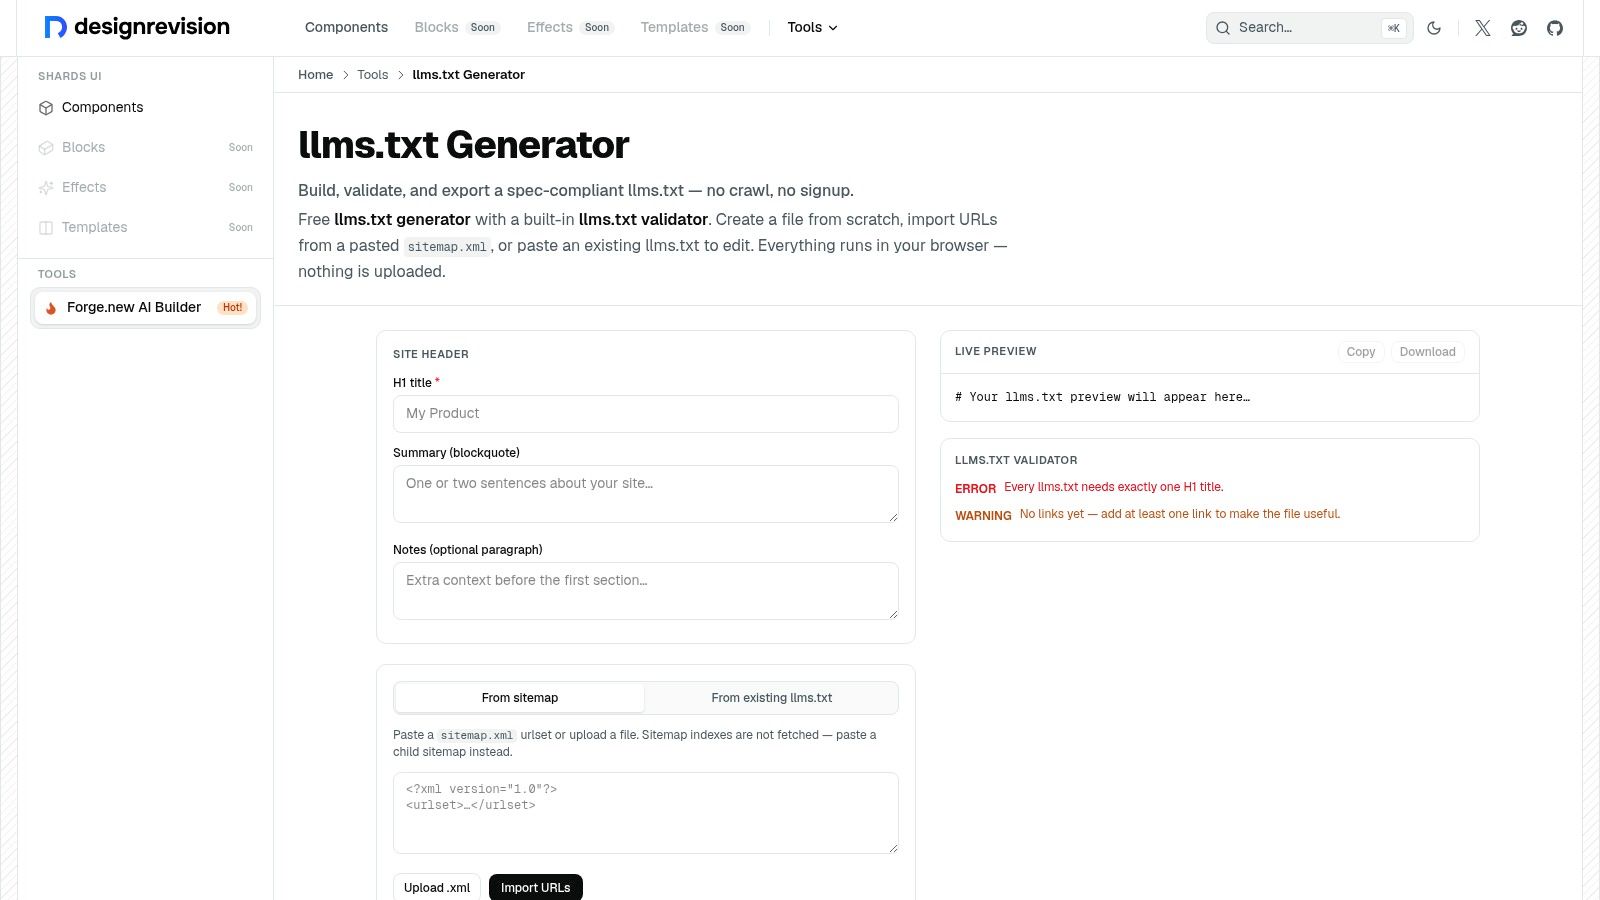Open the Components sidebar link
The image size is (1600, 900).
point(146,108)
